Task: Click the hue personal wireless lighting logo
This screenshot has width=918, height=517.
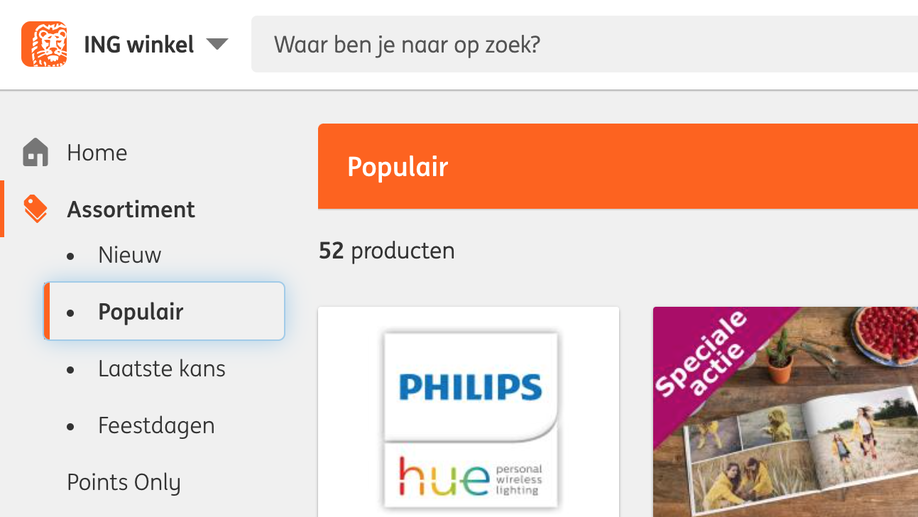Action: point(470,475)
